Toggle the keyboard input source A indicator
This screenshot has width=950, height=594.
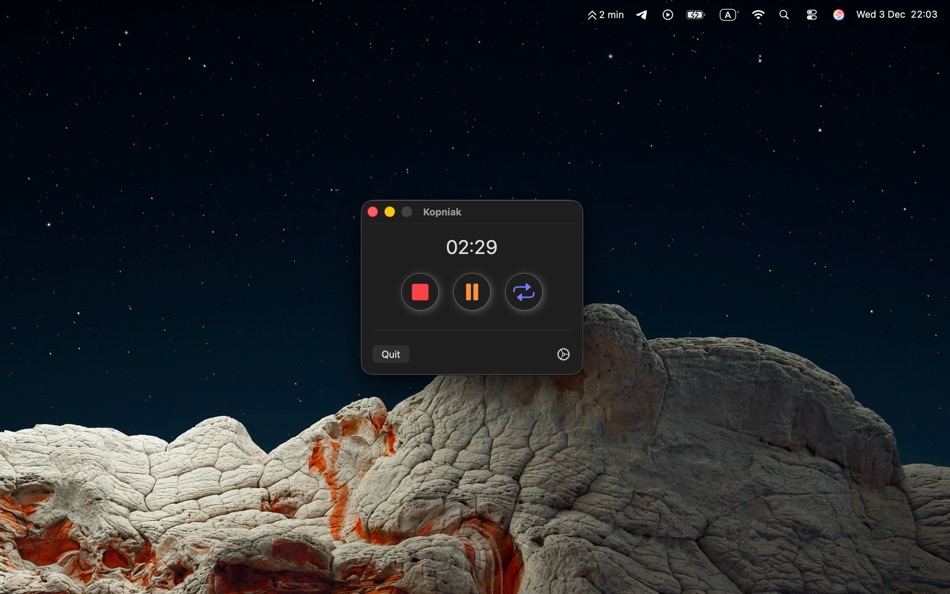tap(727, 14)
